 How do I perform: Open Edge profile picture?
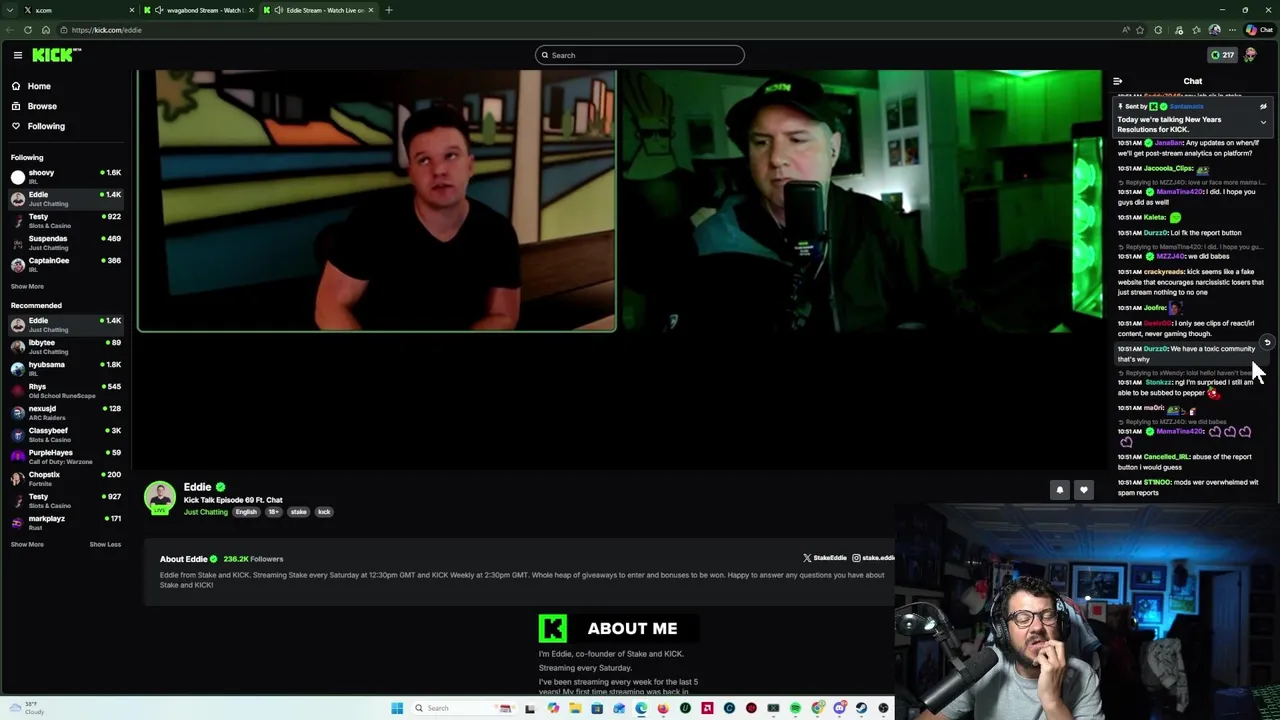point(1215,30)
